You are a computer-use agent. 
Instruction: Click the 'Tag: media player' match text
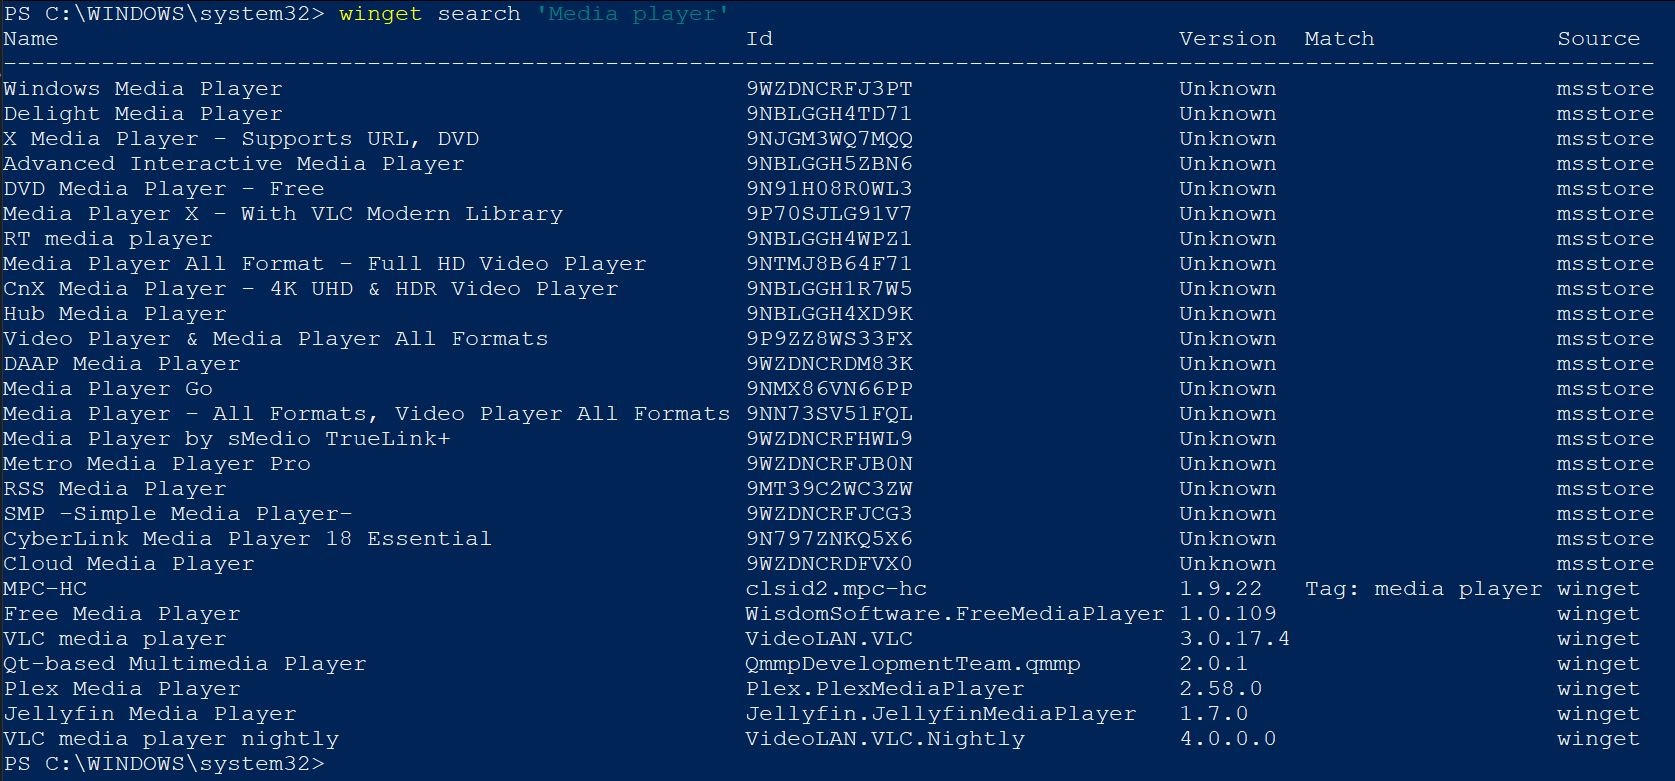pos(1423,589)
